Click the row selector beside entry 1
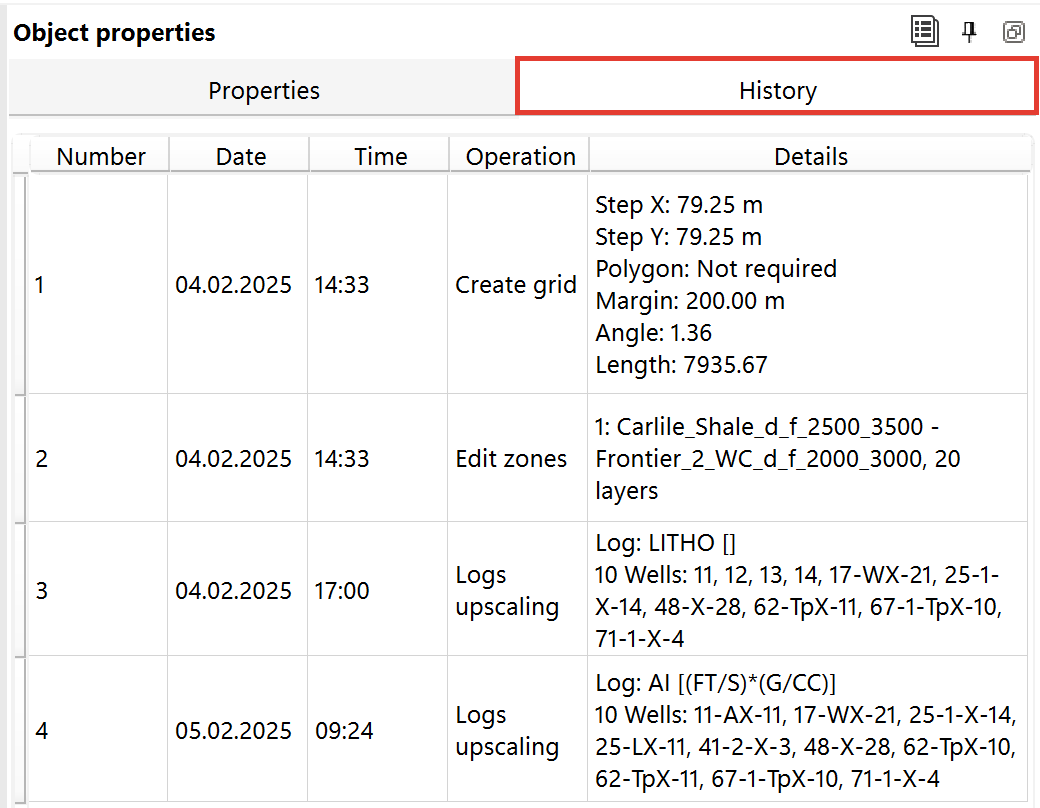1040x808 pixels. (x=18, y=284)
